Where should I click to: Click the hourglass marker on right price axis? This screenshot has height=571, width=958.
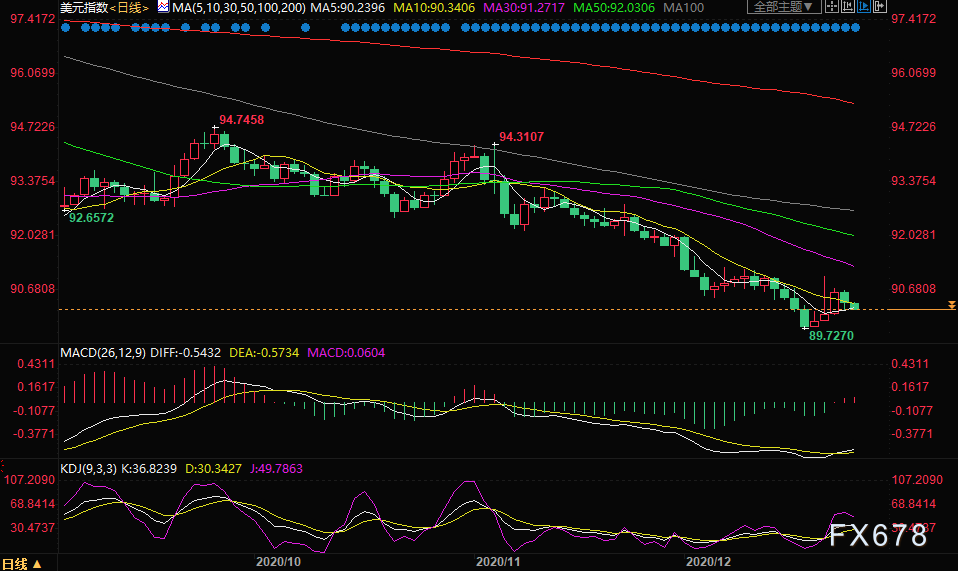951,305
